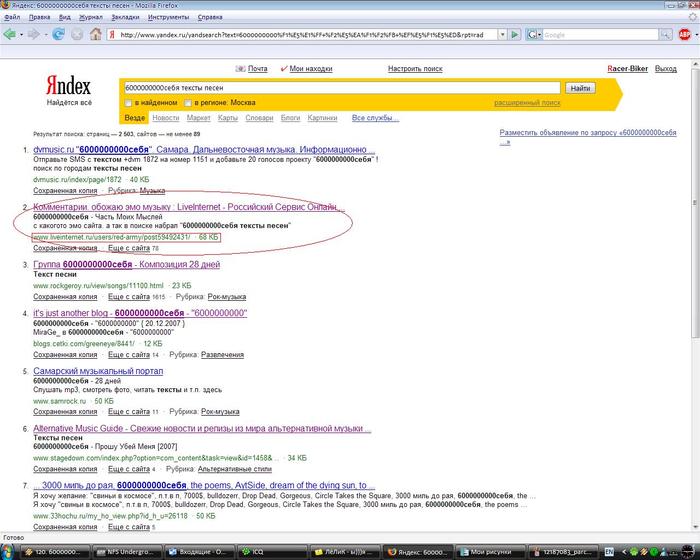The image size is (700, 560).
Task: Switch to the 12187083 taskbar window
Action: 563,552
